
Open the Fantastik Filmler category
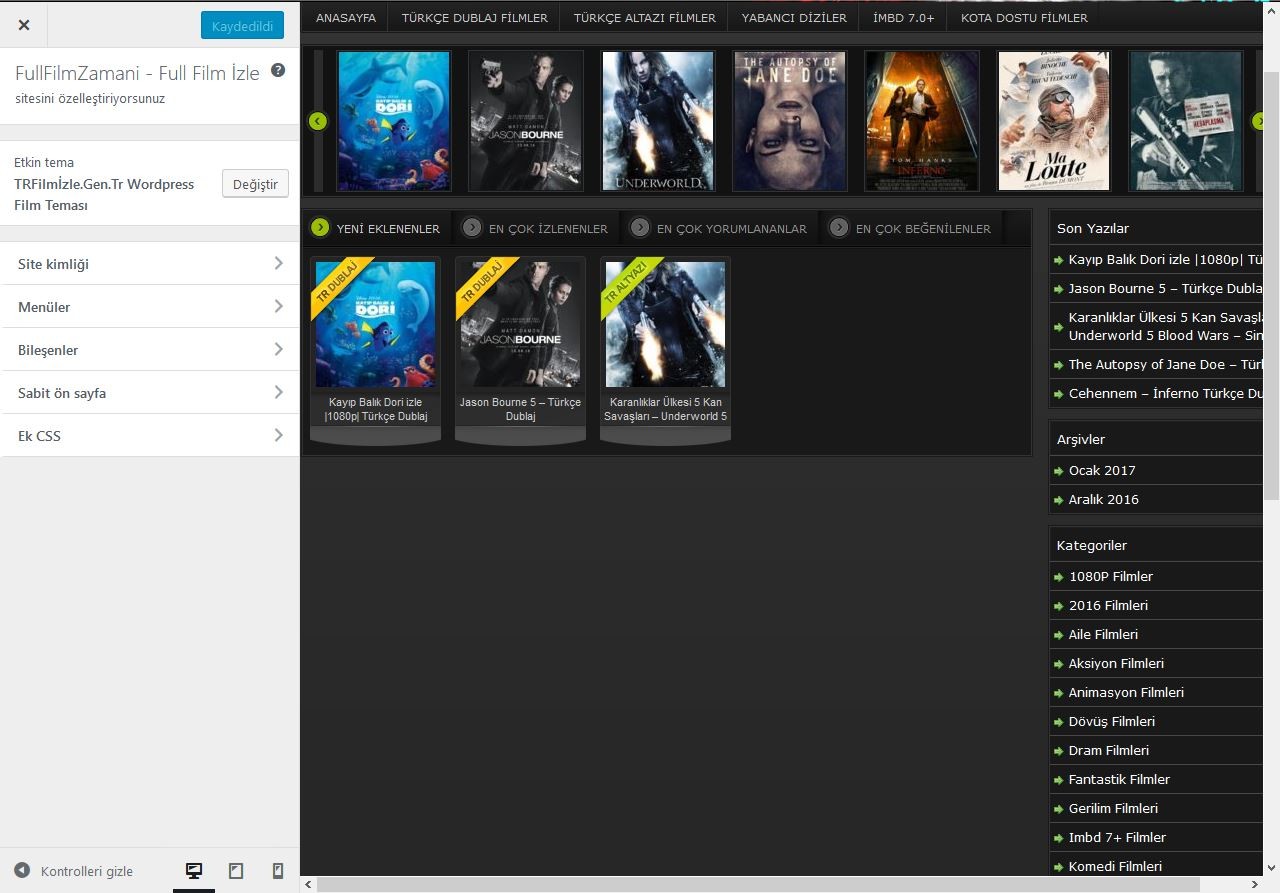tap(1119, 779)
